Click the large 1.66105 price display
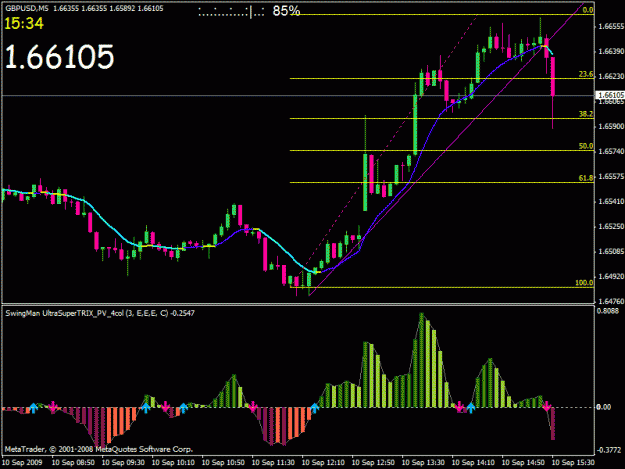 [59, 57]
